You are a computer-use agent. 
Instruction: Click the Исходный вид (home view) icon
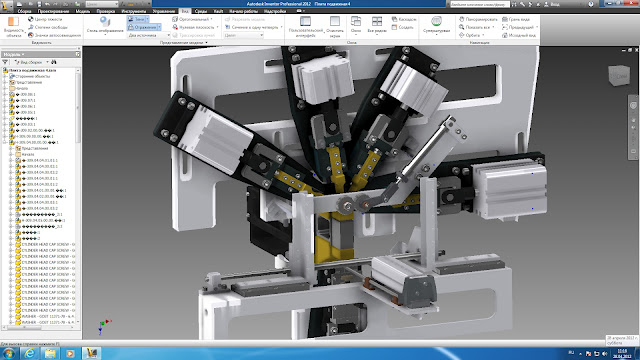504,36
